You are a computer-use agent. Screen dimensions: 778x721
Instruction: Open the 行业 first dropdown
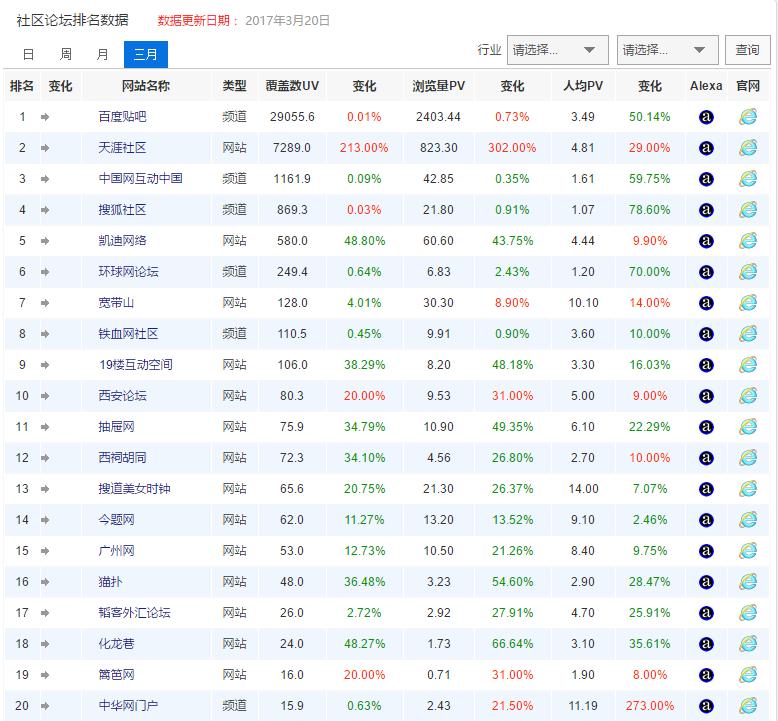[x=558, y=50]
